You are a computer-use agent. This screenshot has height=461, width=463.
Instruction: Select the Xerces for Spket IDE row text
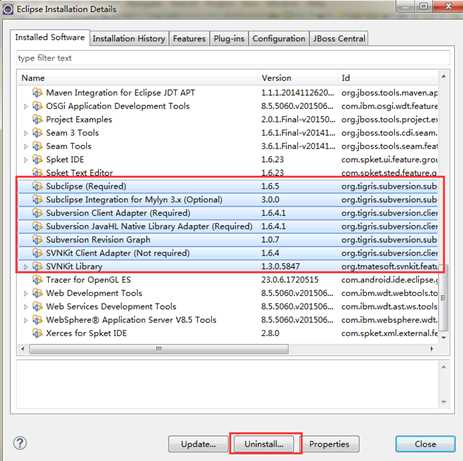tap(86, 333)
